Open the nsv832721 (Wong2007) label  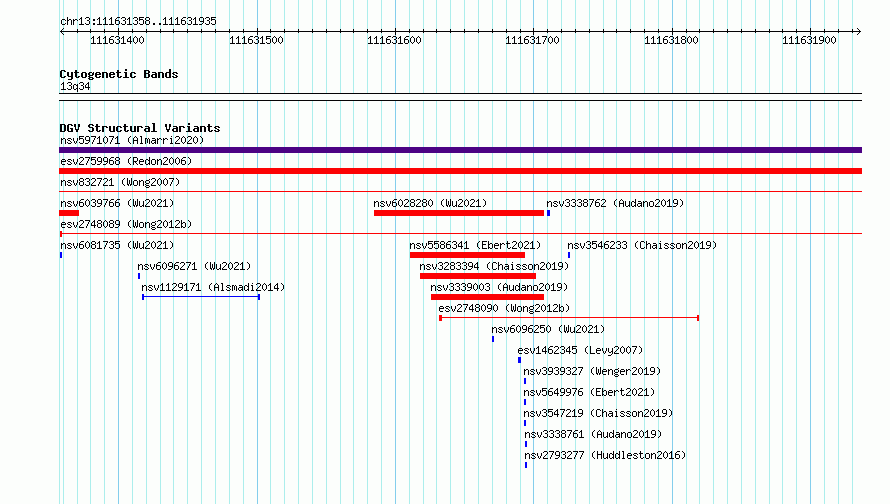point(120,182)
